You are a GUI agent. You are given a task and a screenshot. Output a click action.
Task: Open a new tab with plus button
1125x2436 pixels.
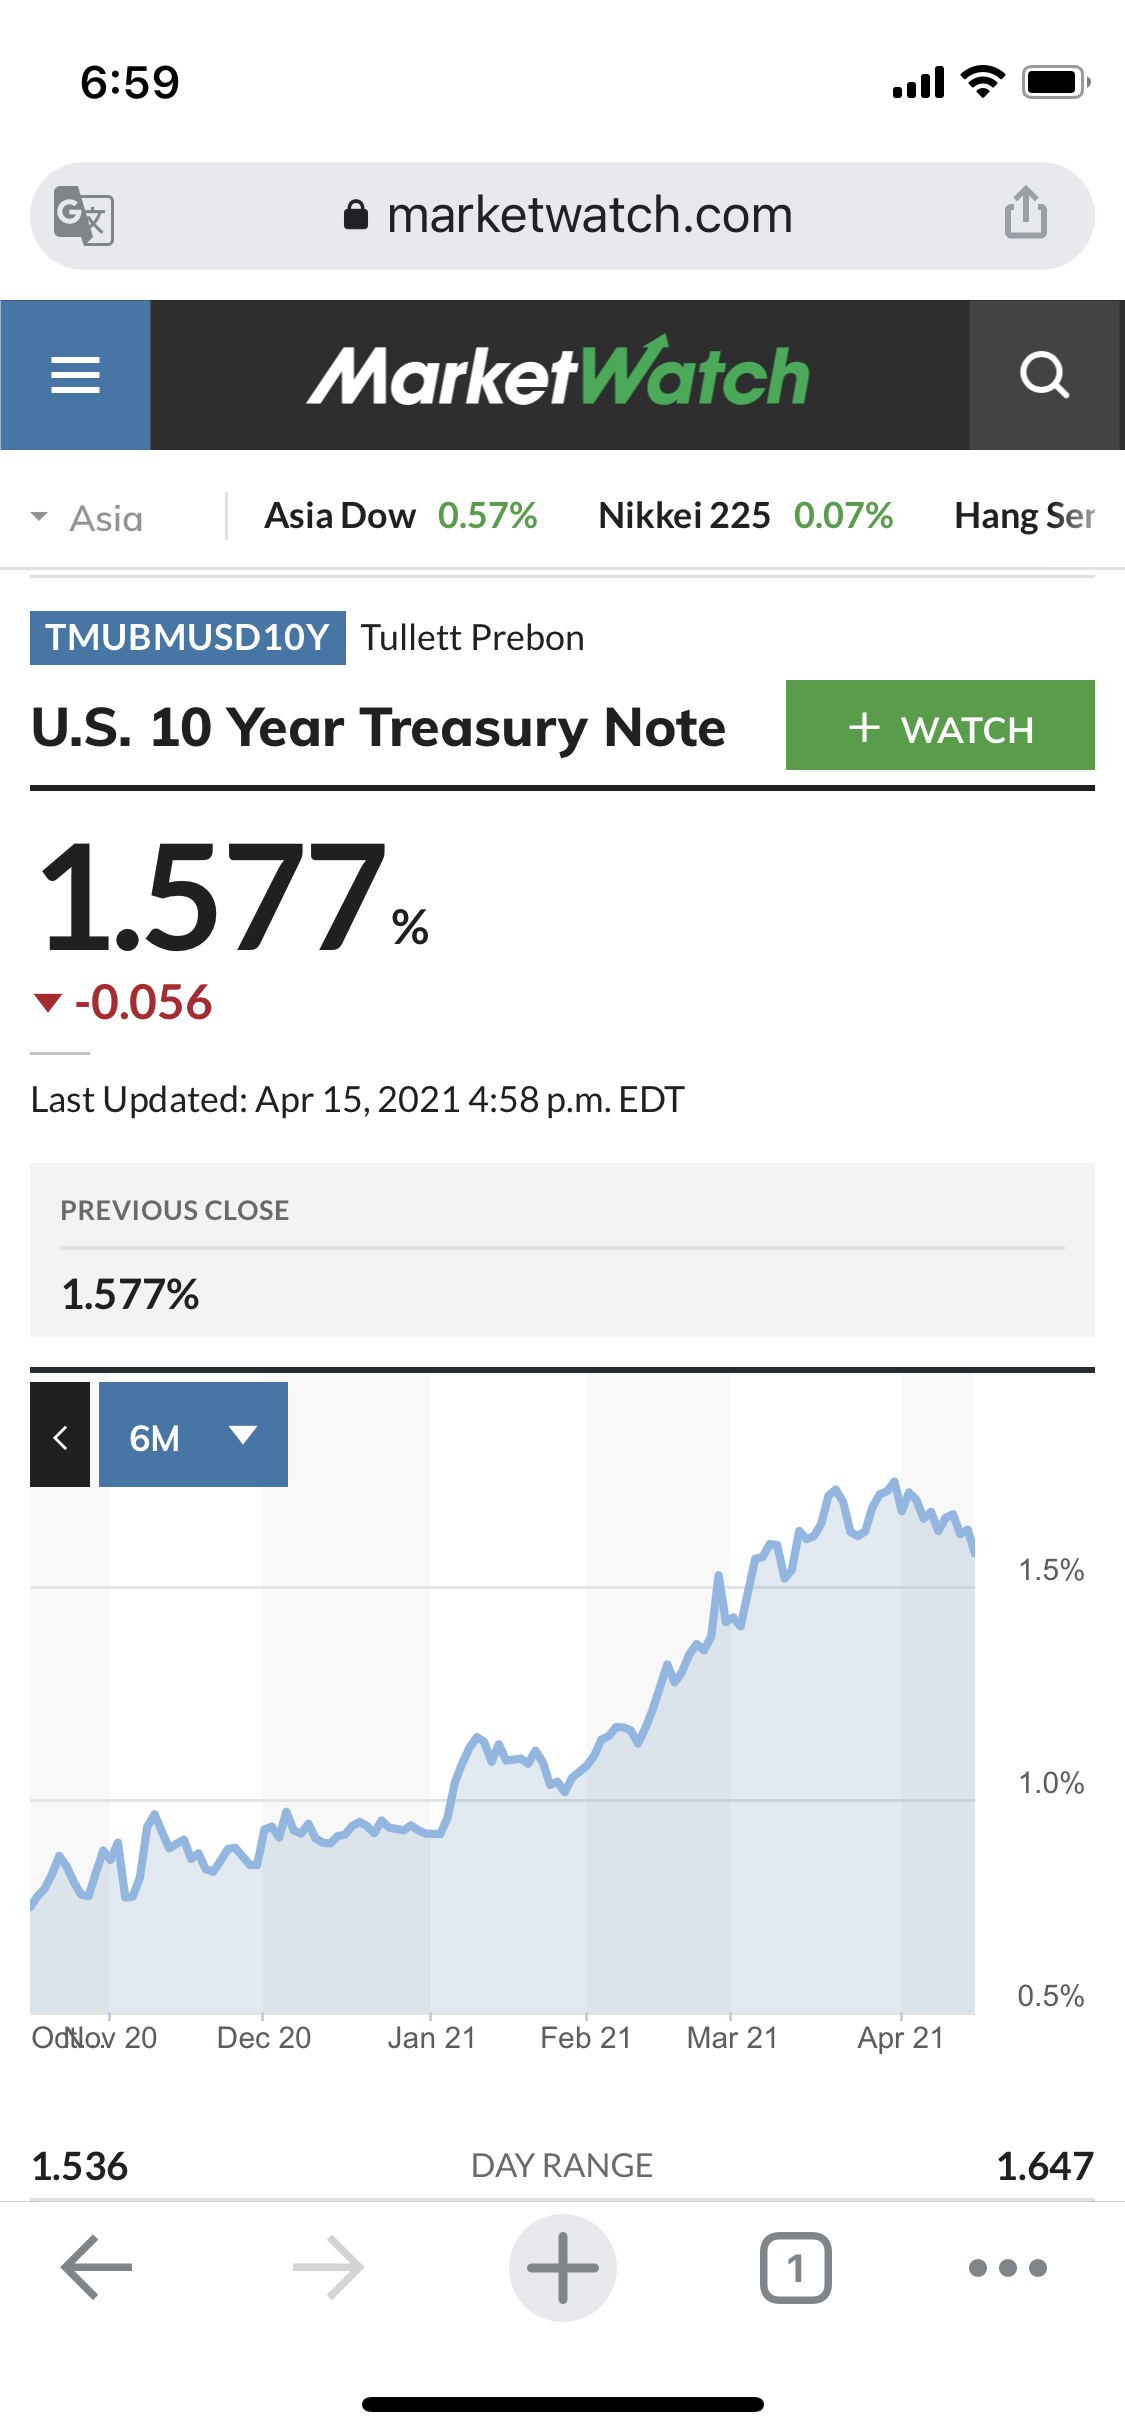(562, 2267)
